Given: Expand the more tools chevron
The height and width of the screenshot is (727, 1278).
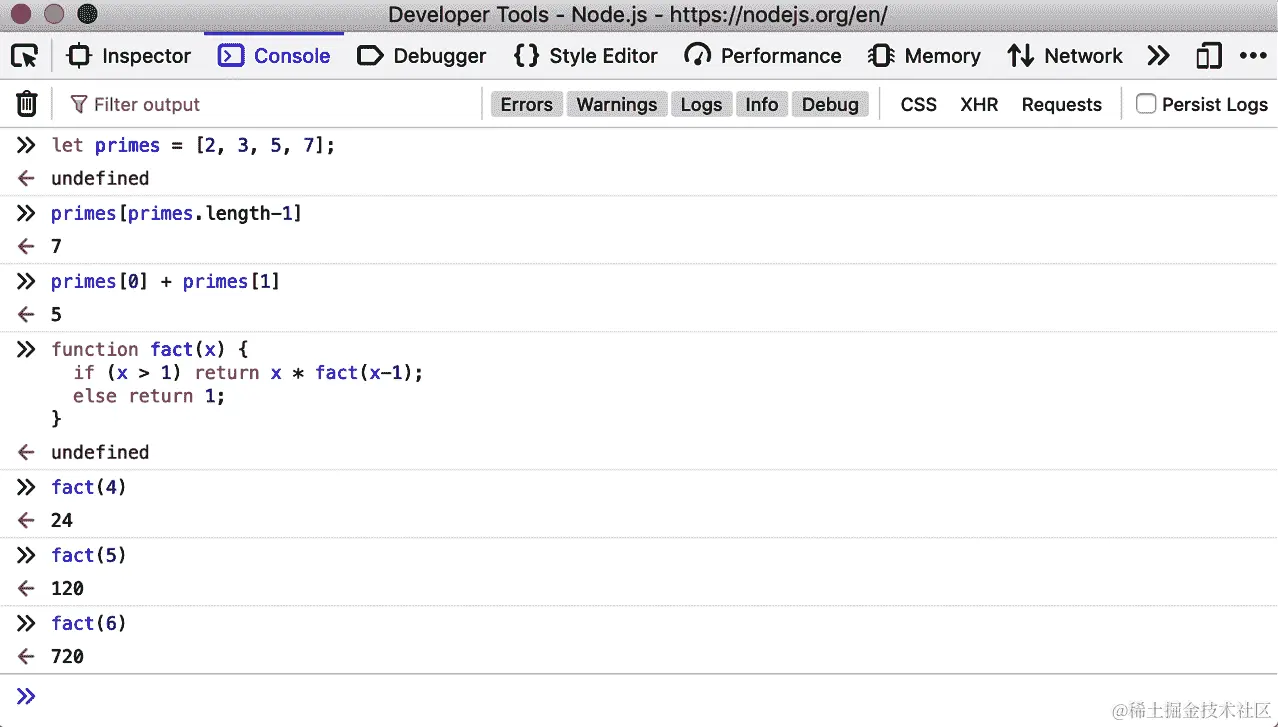Looking at the screenshot, I should pos(1158,56).
